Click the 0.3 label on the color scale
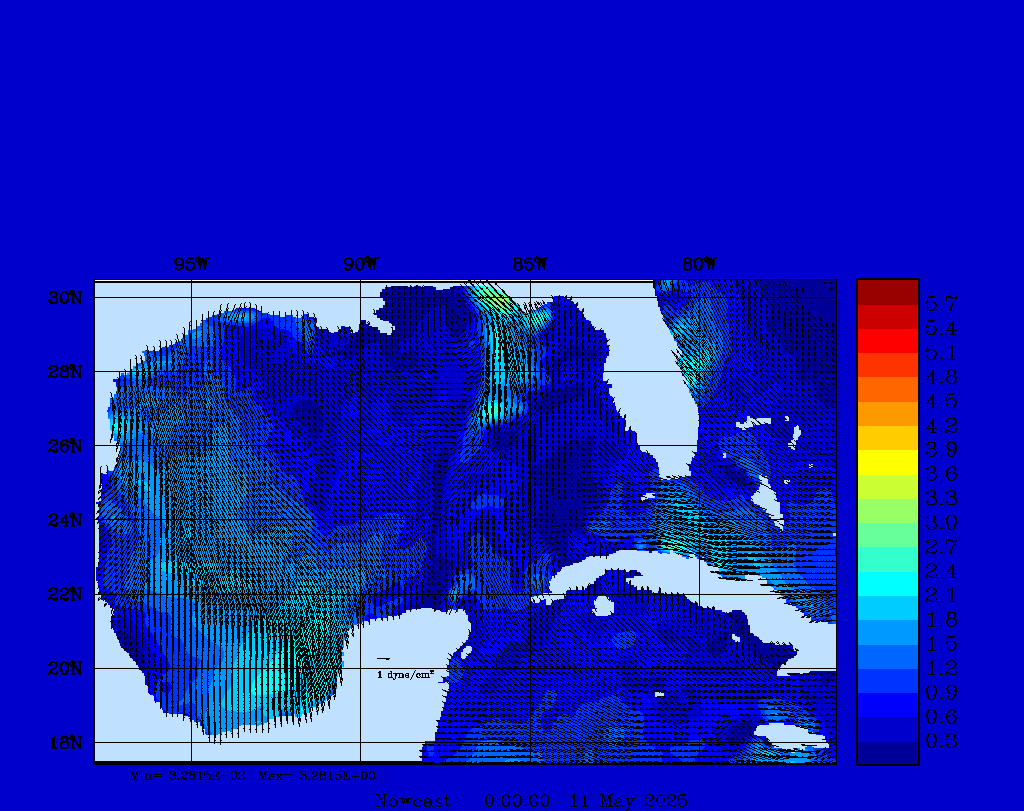 click(941, 741)
